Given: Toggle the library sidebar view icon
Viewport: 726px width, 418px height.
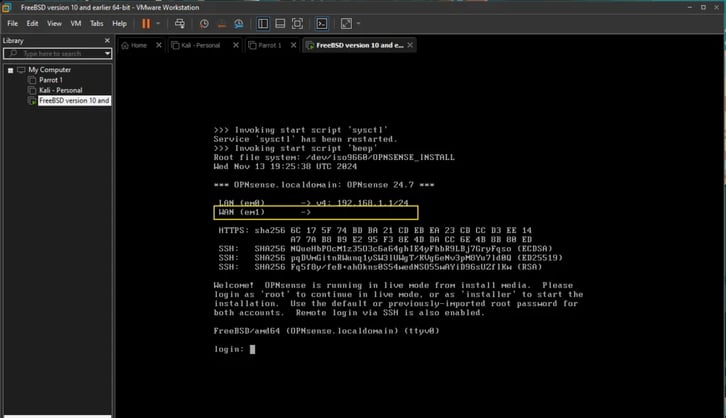Looking at the screenshot, I should click(x=263, y=24).
